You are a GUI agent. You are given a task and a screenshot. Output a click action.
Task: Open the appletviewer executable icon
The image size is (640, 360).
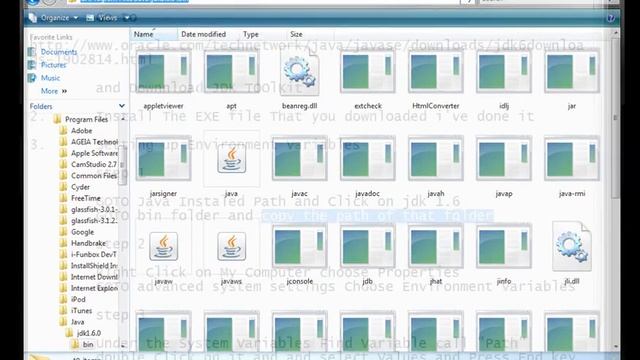pos(163,72)
